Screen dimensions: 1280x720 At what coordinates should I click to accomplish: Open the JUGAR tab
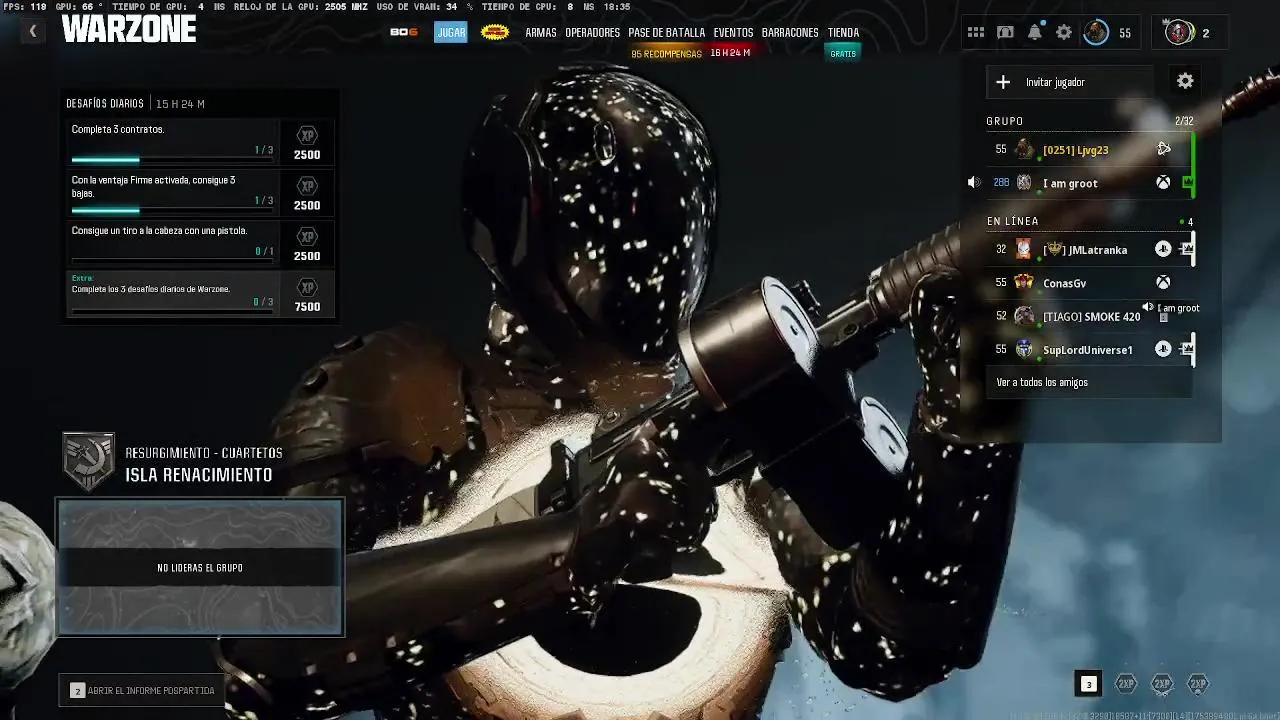451,32
